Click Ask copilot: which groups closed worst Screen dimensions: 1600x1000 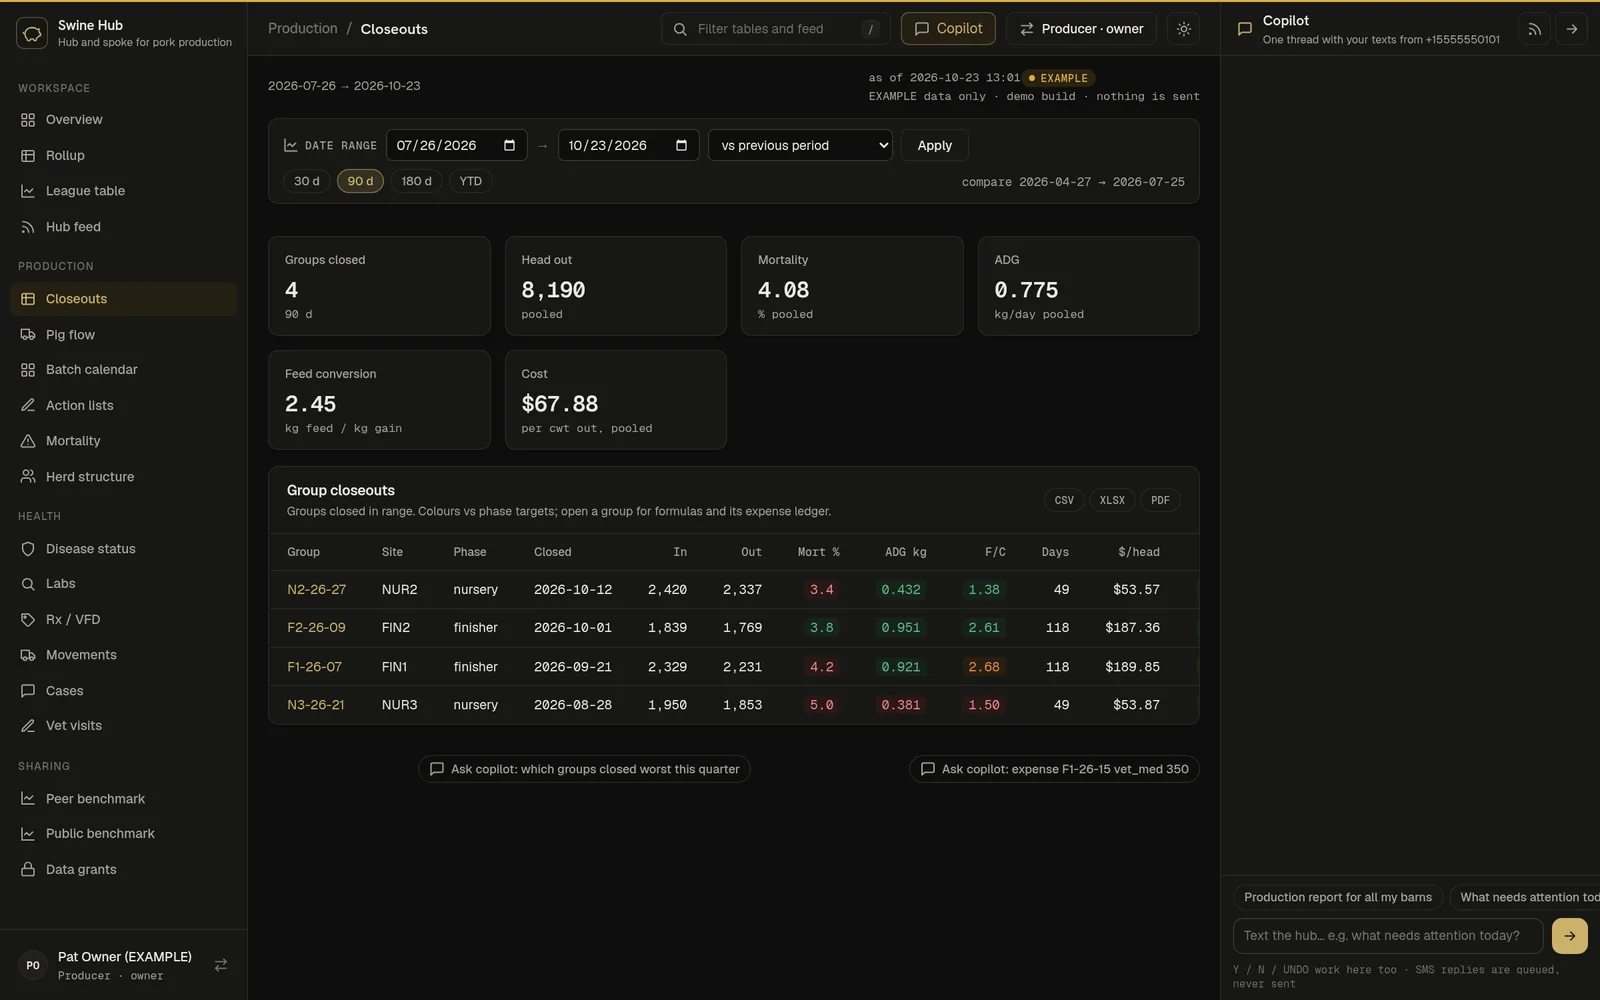(x=584, y=769)
